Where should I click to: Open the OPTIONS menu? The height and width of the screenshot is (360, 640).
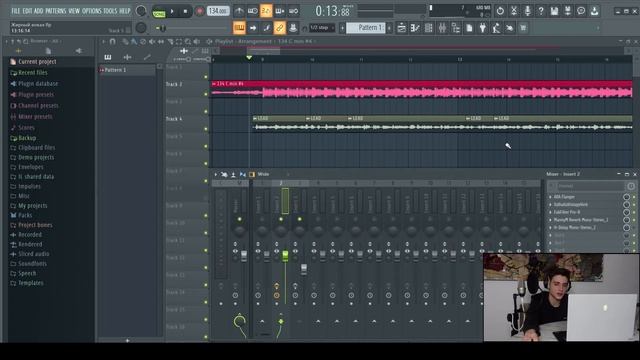[91, 11]
